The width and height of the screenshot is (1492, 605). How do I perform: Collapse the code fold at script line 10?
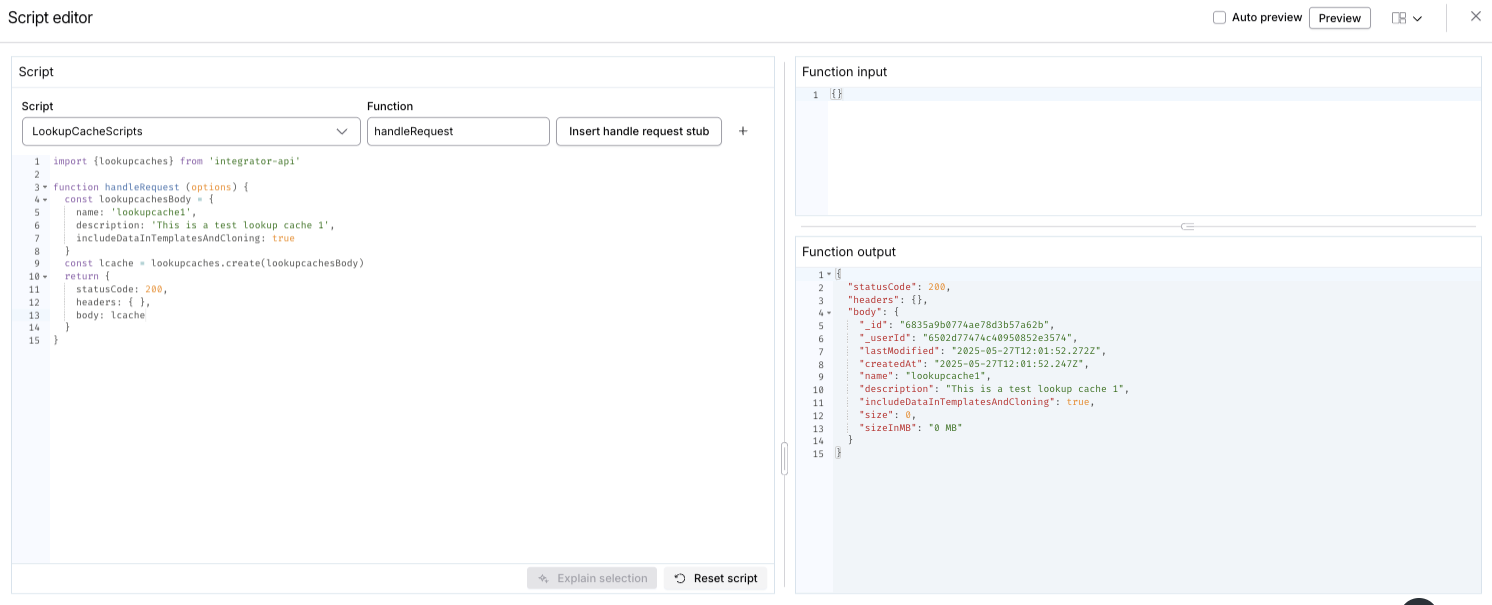point(45,277)
